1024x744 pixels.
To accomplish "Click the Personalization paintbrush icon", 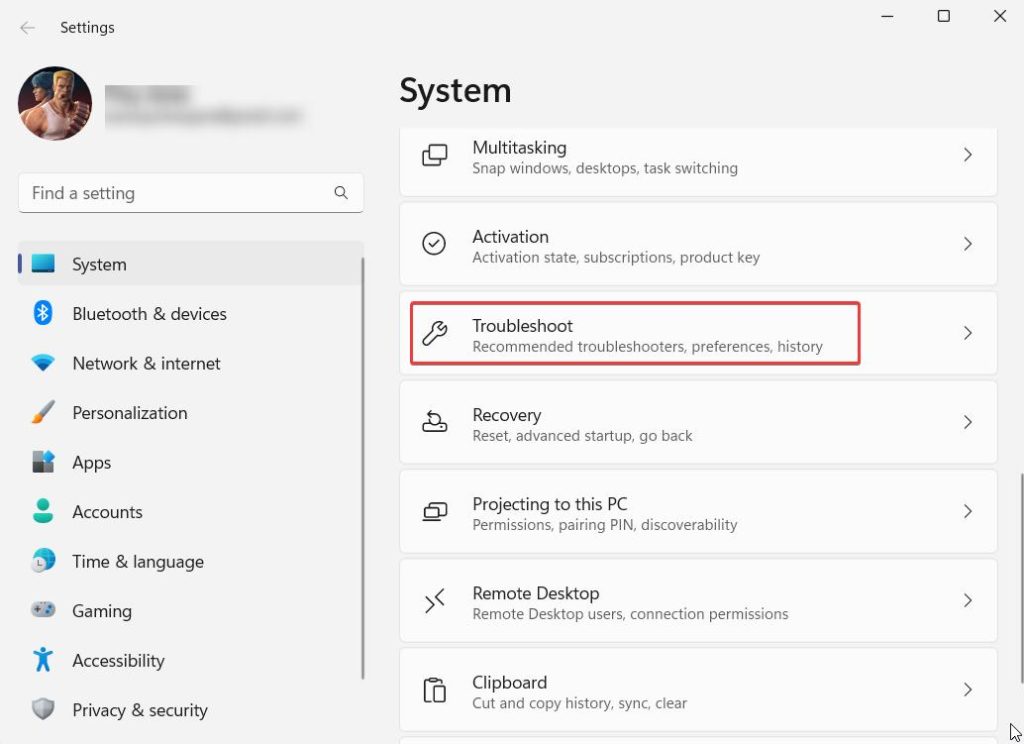I will click(x=43, y=413).
